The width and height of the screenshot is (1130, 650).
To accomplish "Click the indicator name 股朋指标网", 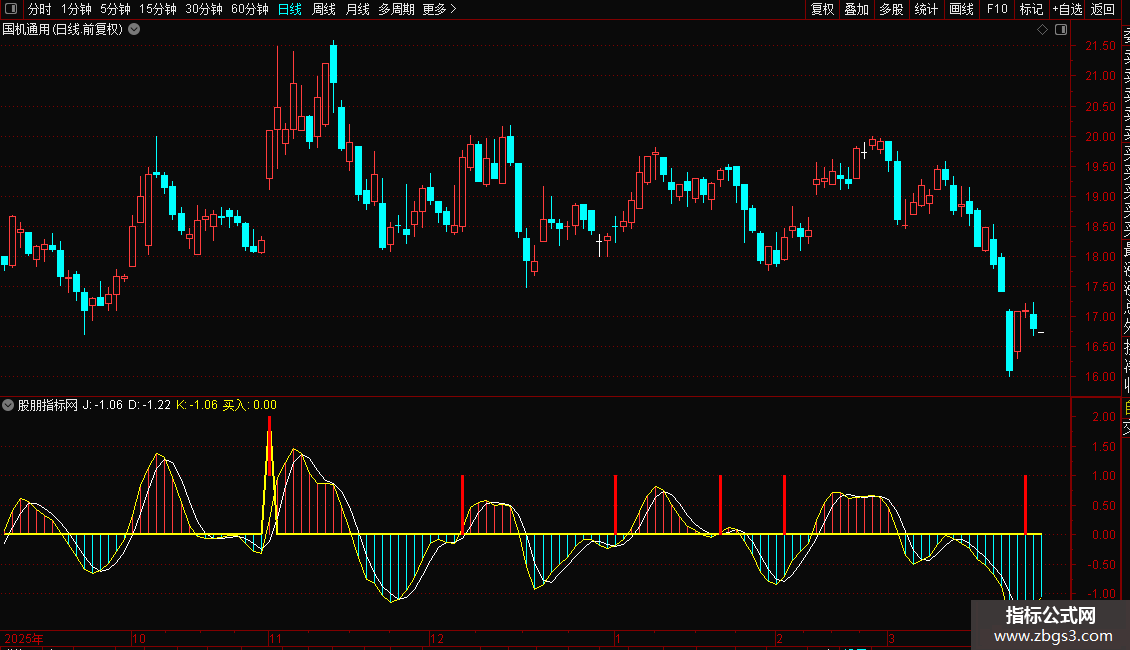I will [48, 405].
